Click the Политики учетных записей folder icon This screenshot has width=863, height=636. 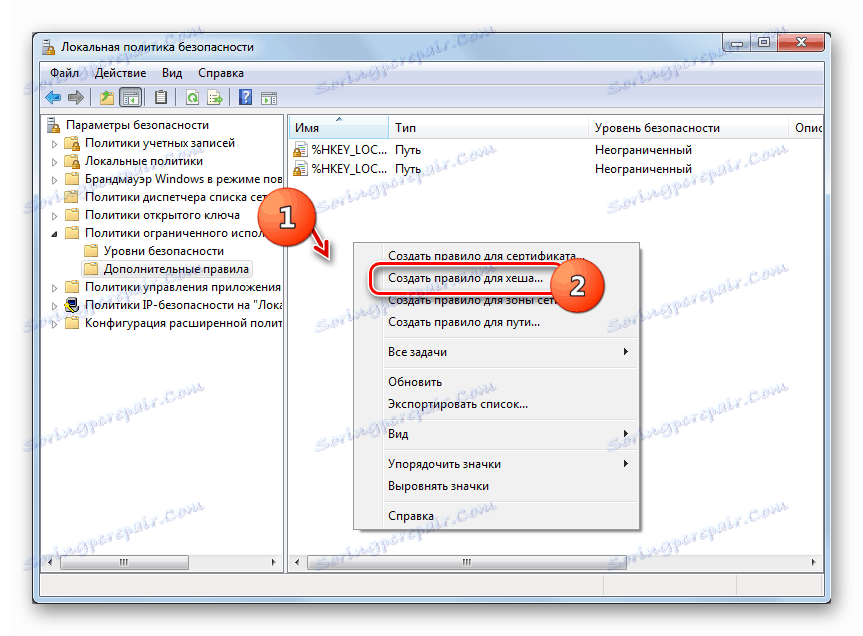[x=72, y=143]
